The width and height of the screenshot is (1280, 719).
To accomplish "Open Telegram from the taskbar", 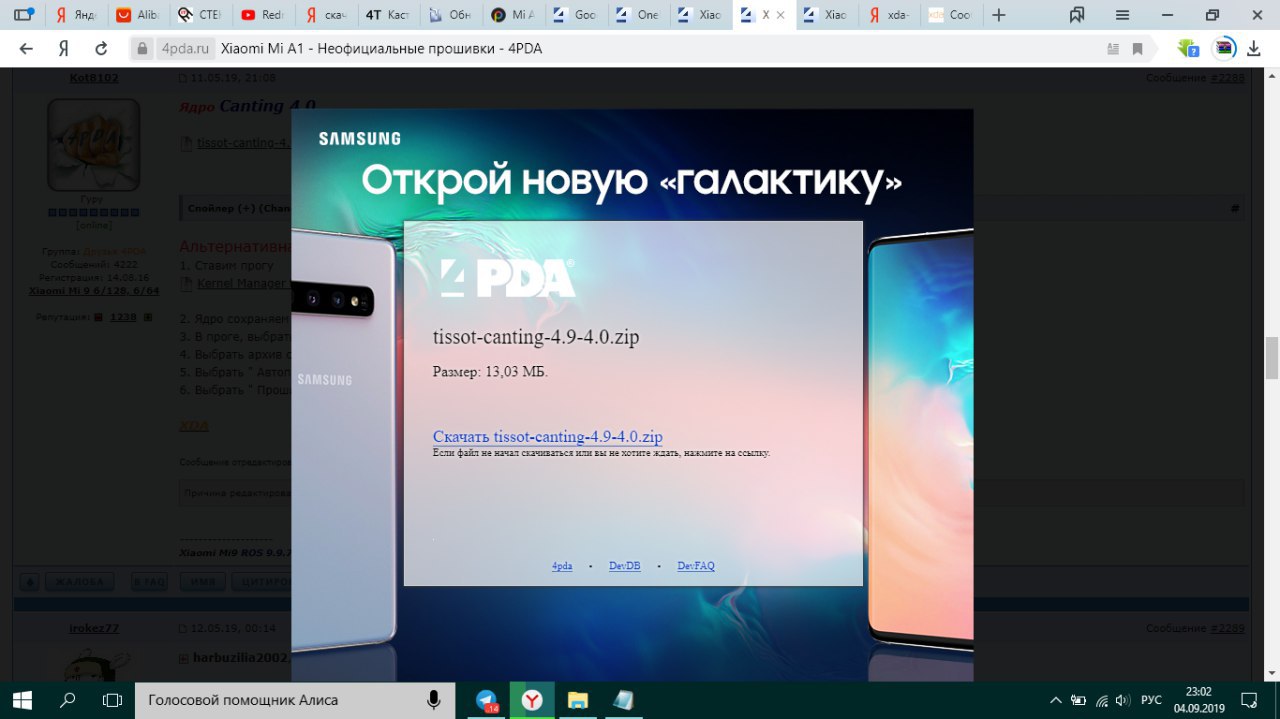I will click(487, 700).
